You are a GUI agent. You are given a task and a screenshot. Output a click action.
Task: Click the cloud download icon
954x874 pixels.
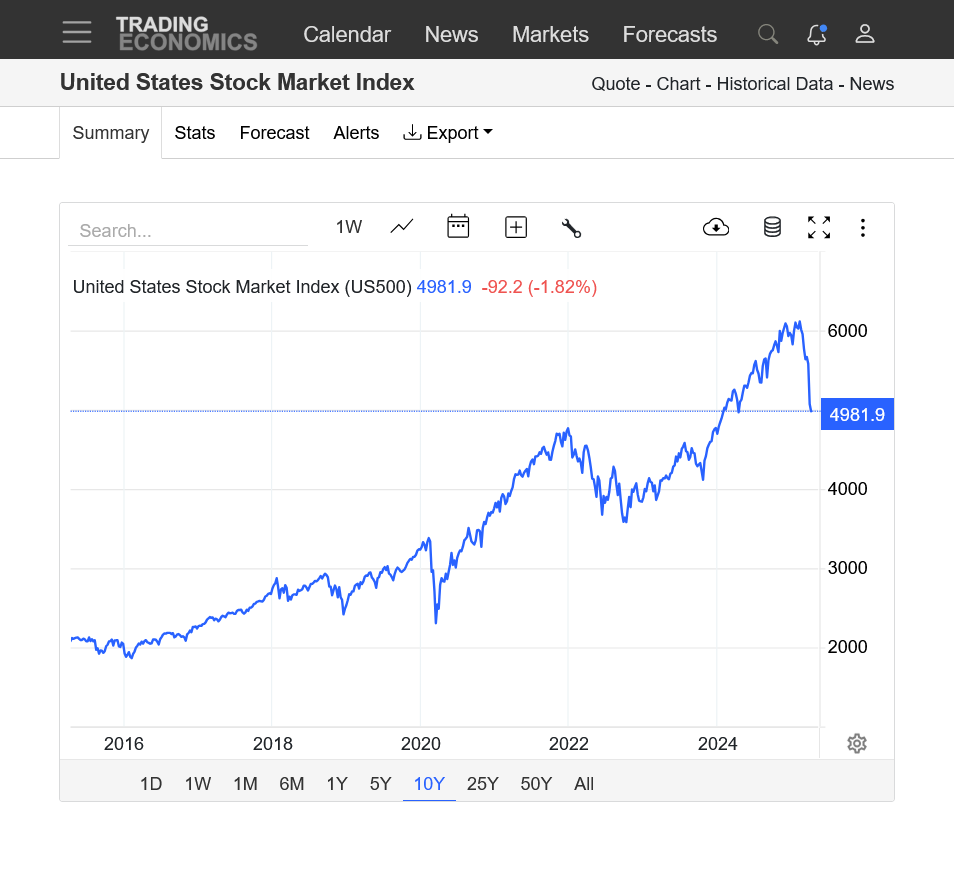[716, 227]
